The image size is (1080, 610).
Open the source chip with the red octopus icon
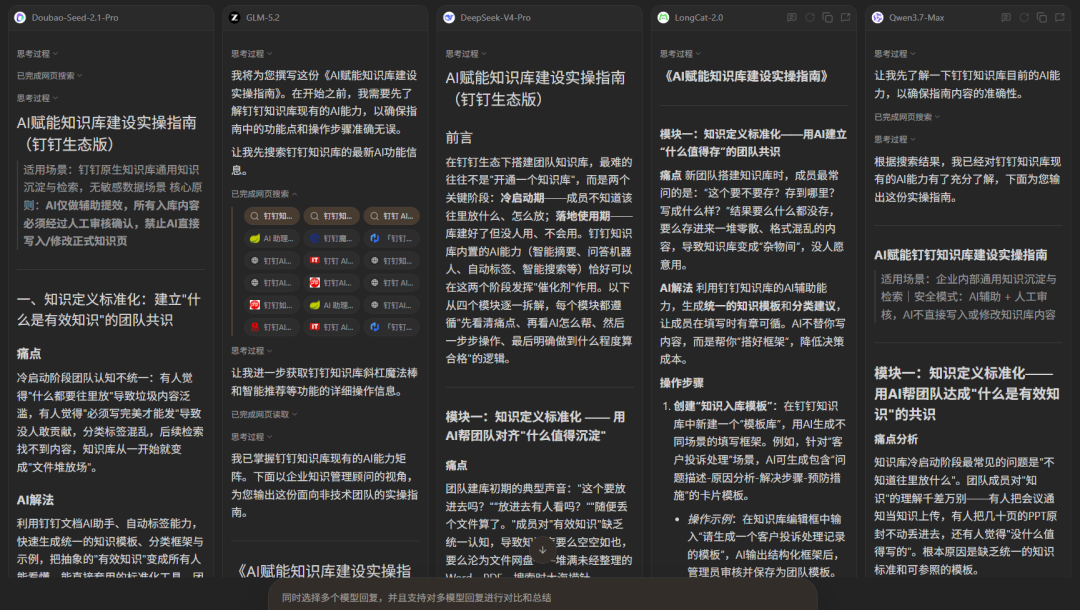click(x=272, y=327)
